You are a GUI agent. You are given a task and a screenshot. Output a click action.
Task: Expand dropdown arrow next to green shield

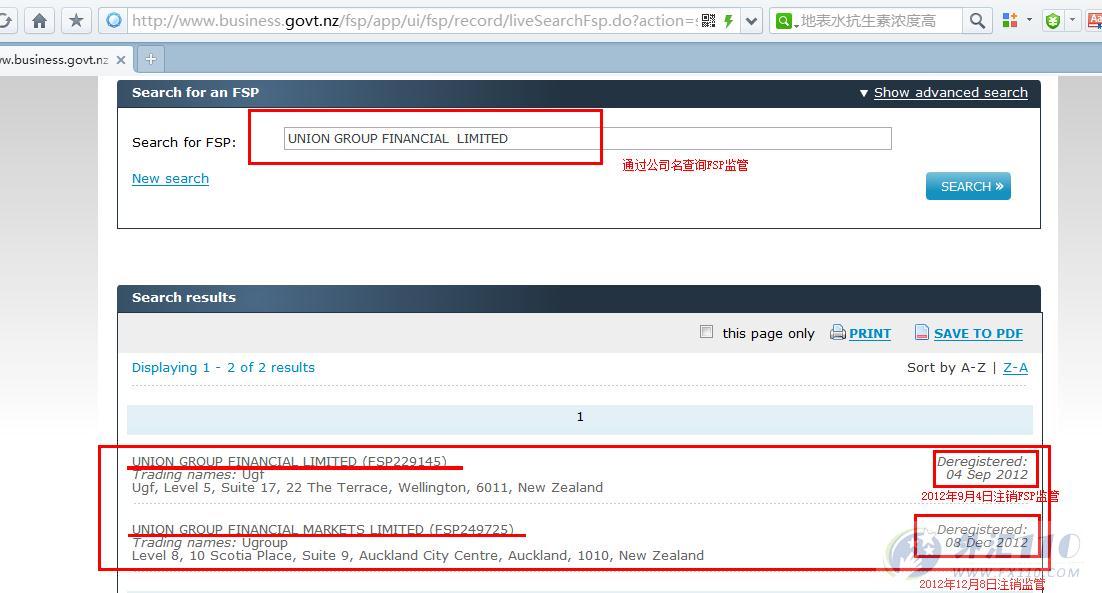(1072, 20)
